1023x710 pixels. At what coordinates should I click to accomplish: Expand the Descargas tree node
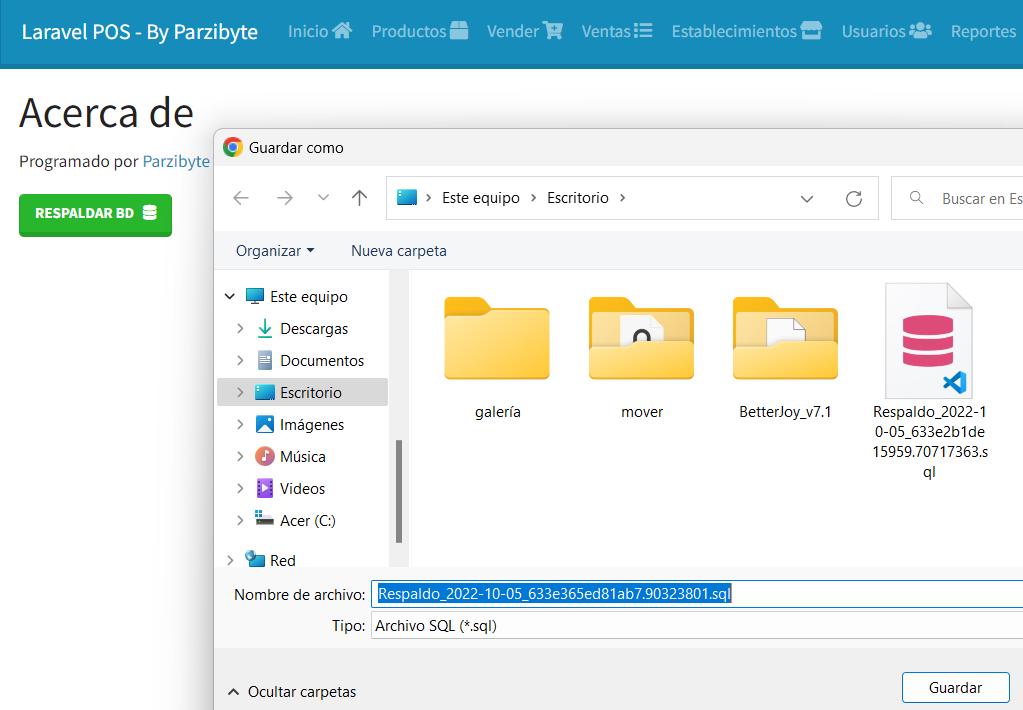point(240,328)
